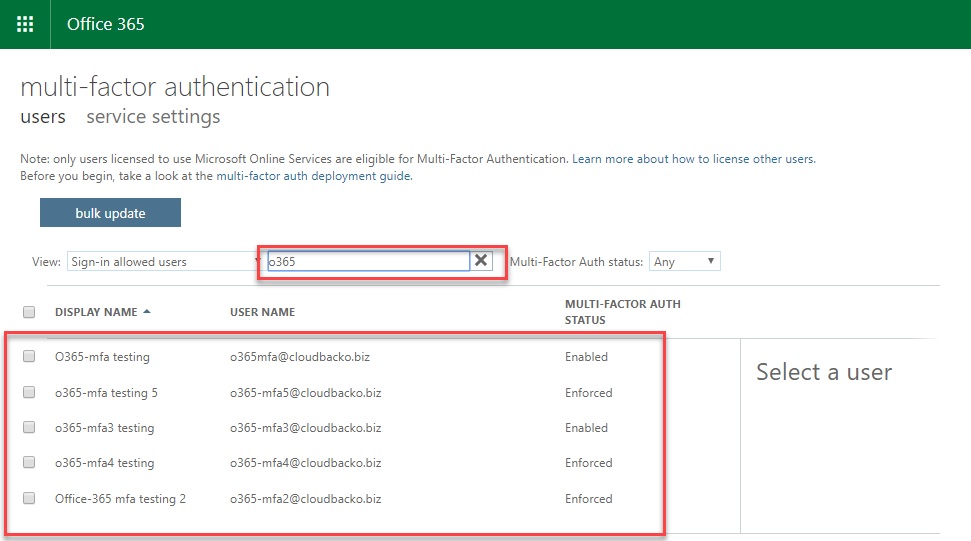The width and height of the screenshot is (971, 541).
Task: Select the o365-mfa3 testing checkbox
Action: 29,427
